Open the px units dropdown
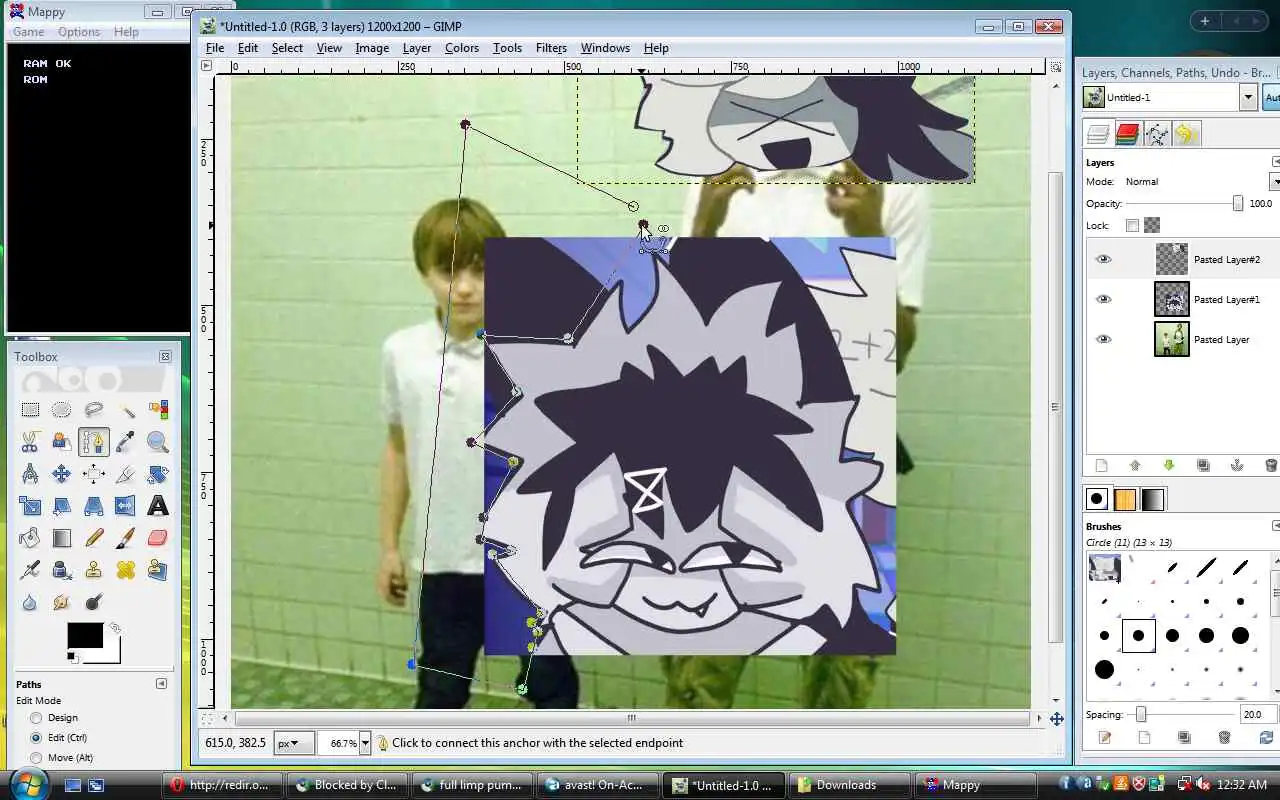1280x800 pixels. pyautogui.click(x=294, y=743)
